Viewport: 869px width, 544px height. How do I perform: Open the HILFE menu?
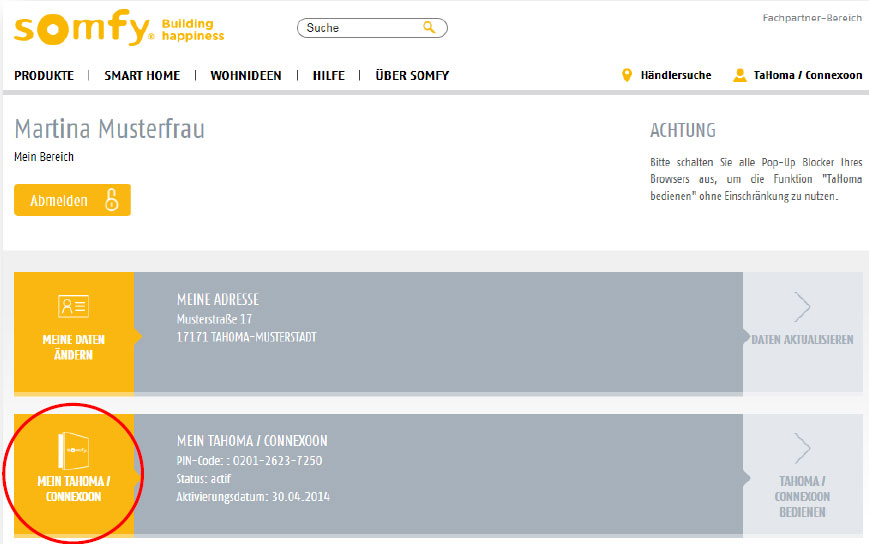click(x=329, y=75)
